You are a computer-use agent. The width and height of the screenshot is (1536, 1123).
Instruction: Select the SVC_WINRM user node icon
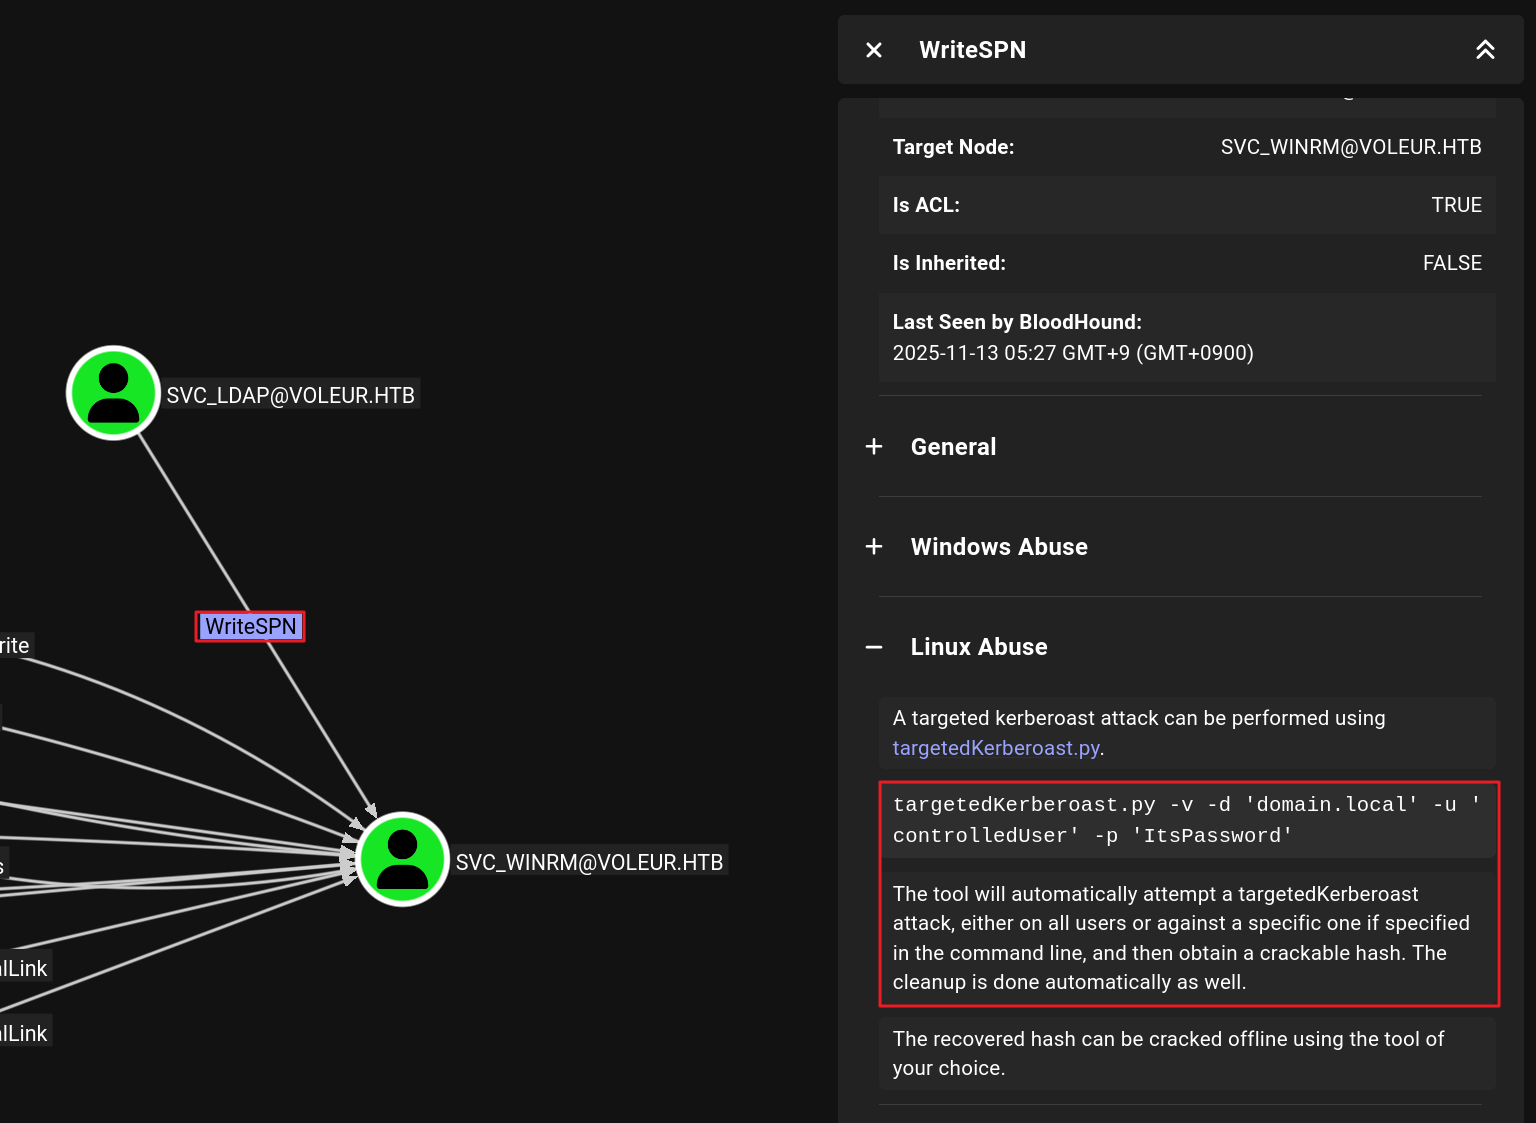[402, 859]
